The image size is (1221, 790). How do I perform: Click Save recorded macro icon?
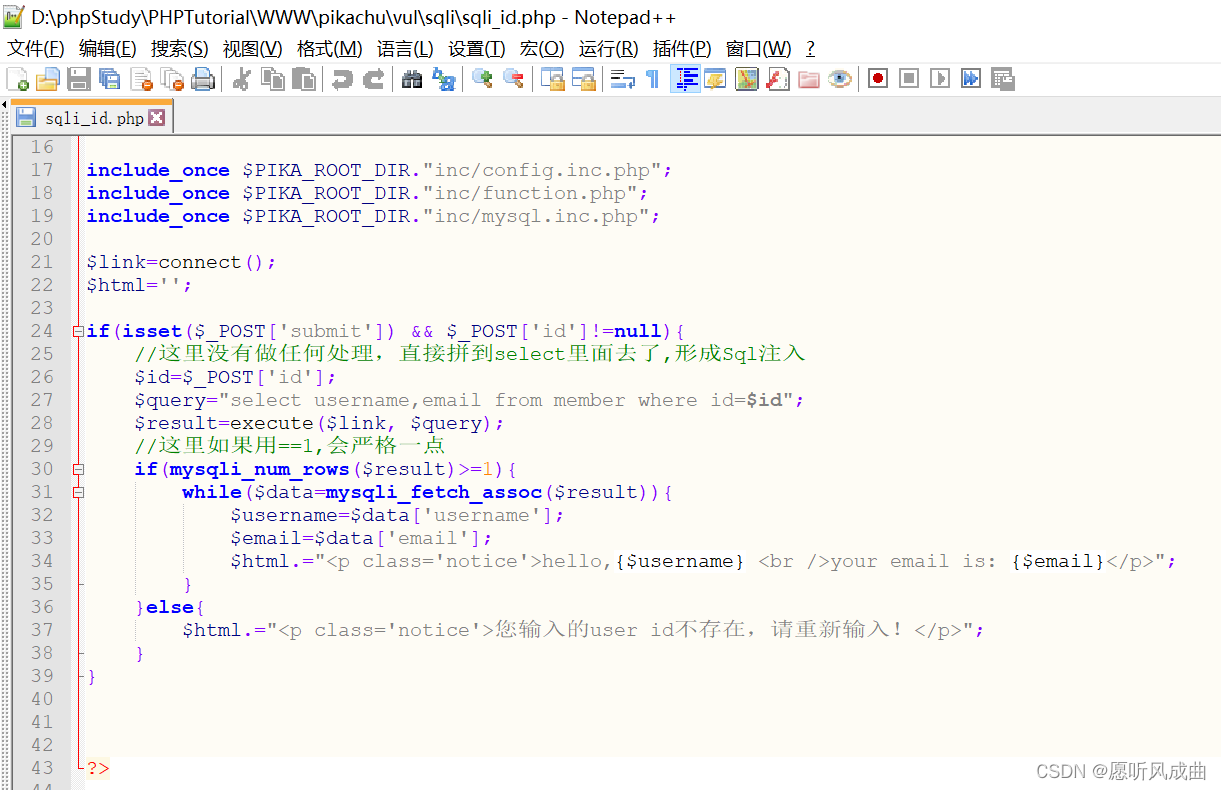coord(1003,79)
